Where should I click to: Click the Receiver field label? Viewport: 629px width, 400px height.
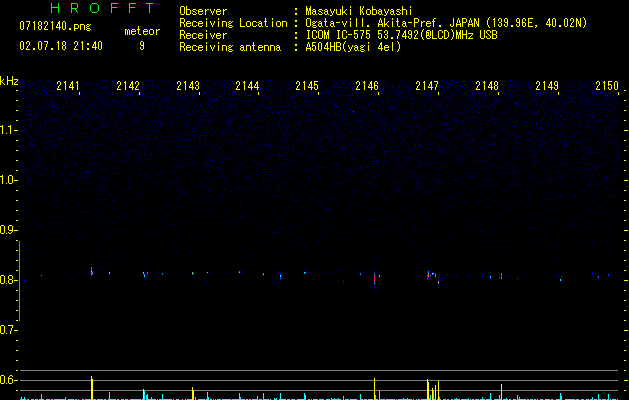pyautogui.click(x=203, y=35)
